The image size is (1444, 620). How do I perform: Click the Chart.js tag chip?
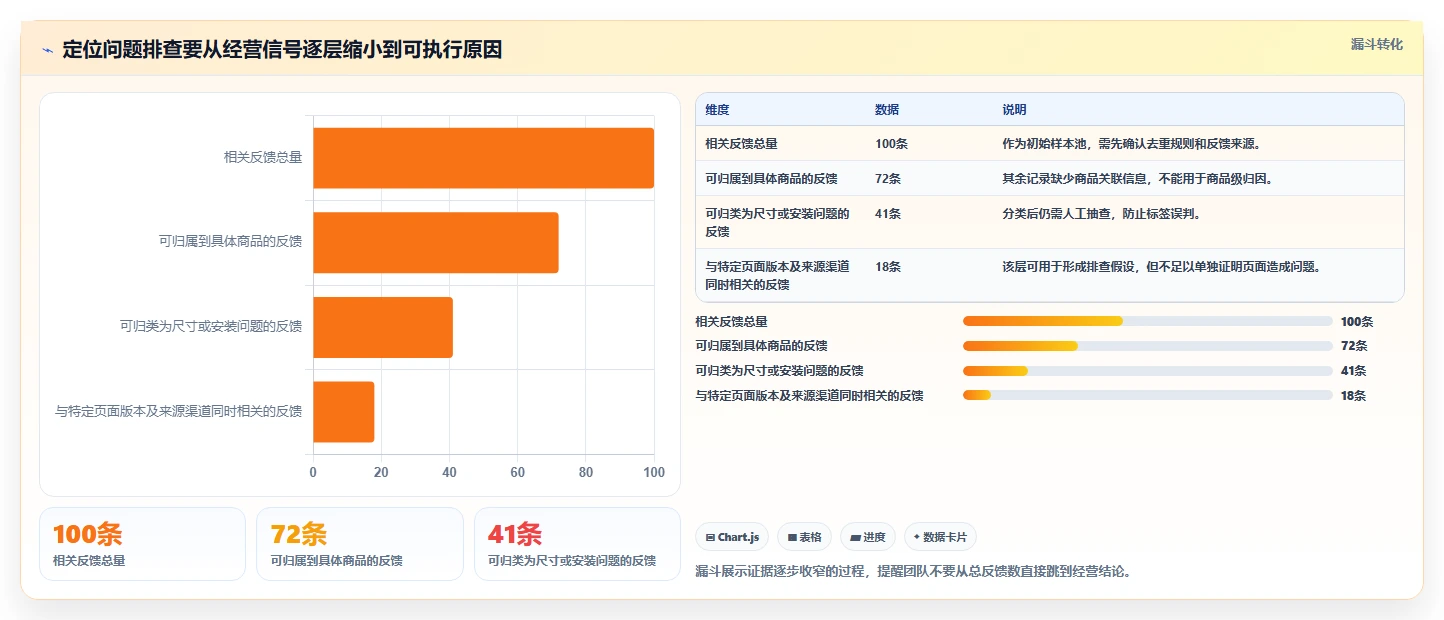732,537
